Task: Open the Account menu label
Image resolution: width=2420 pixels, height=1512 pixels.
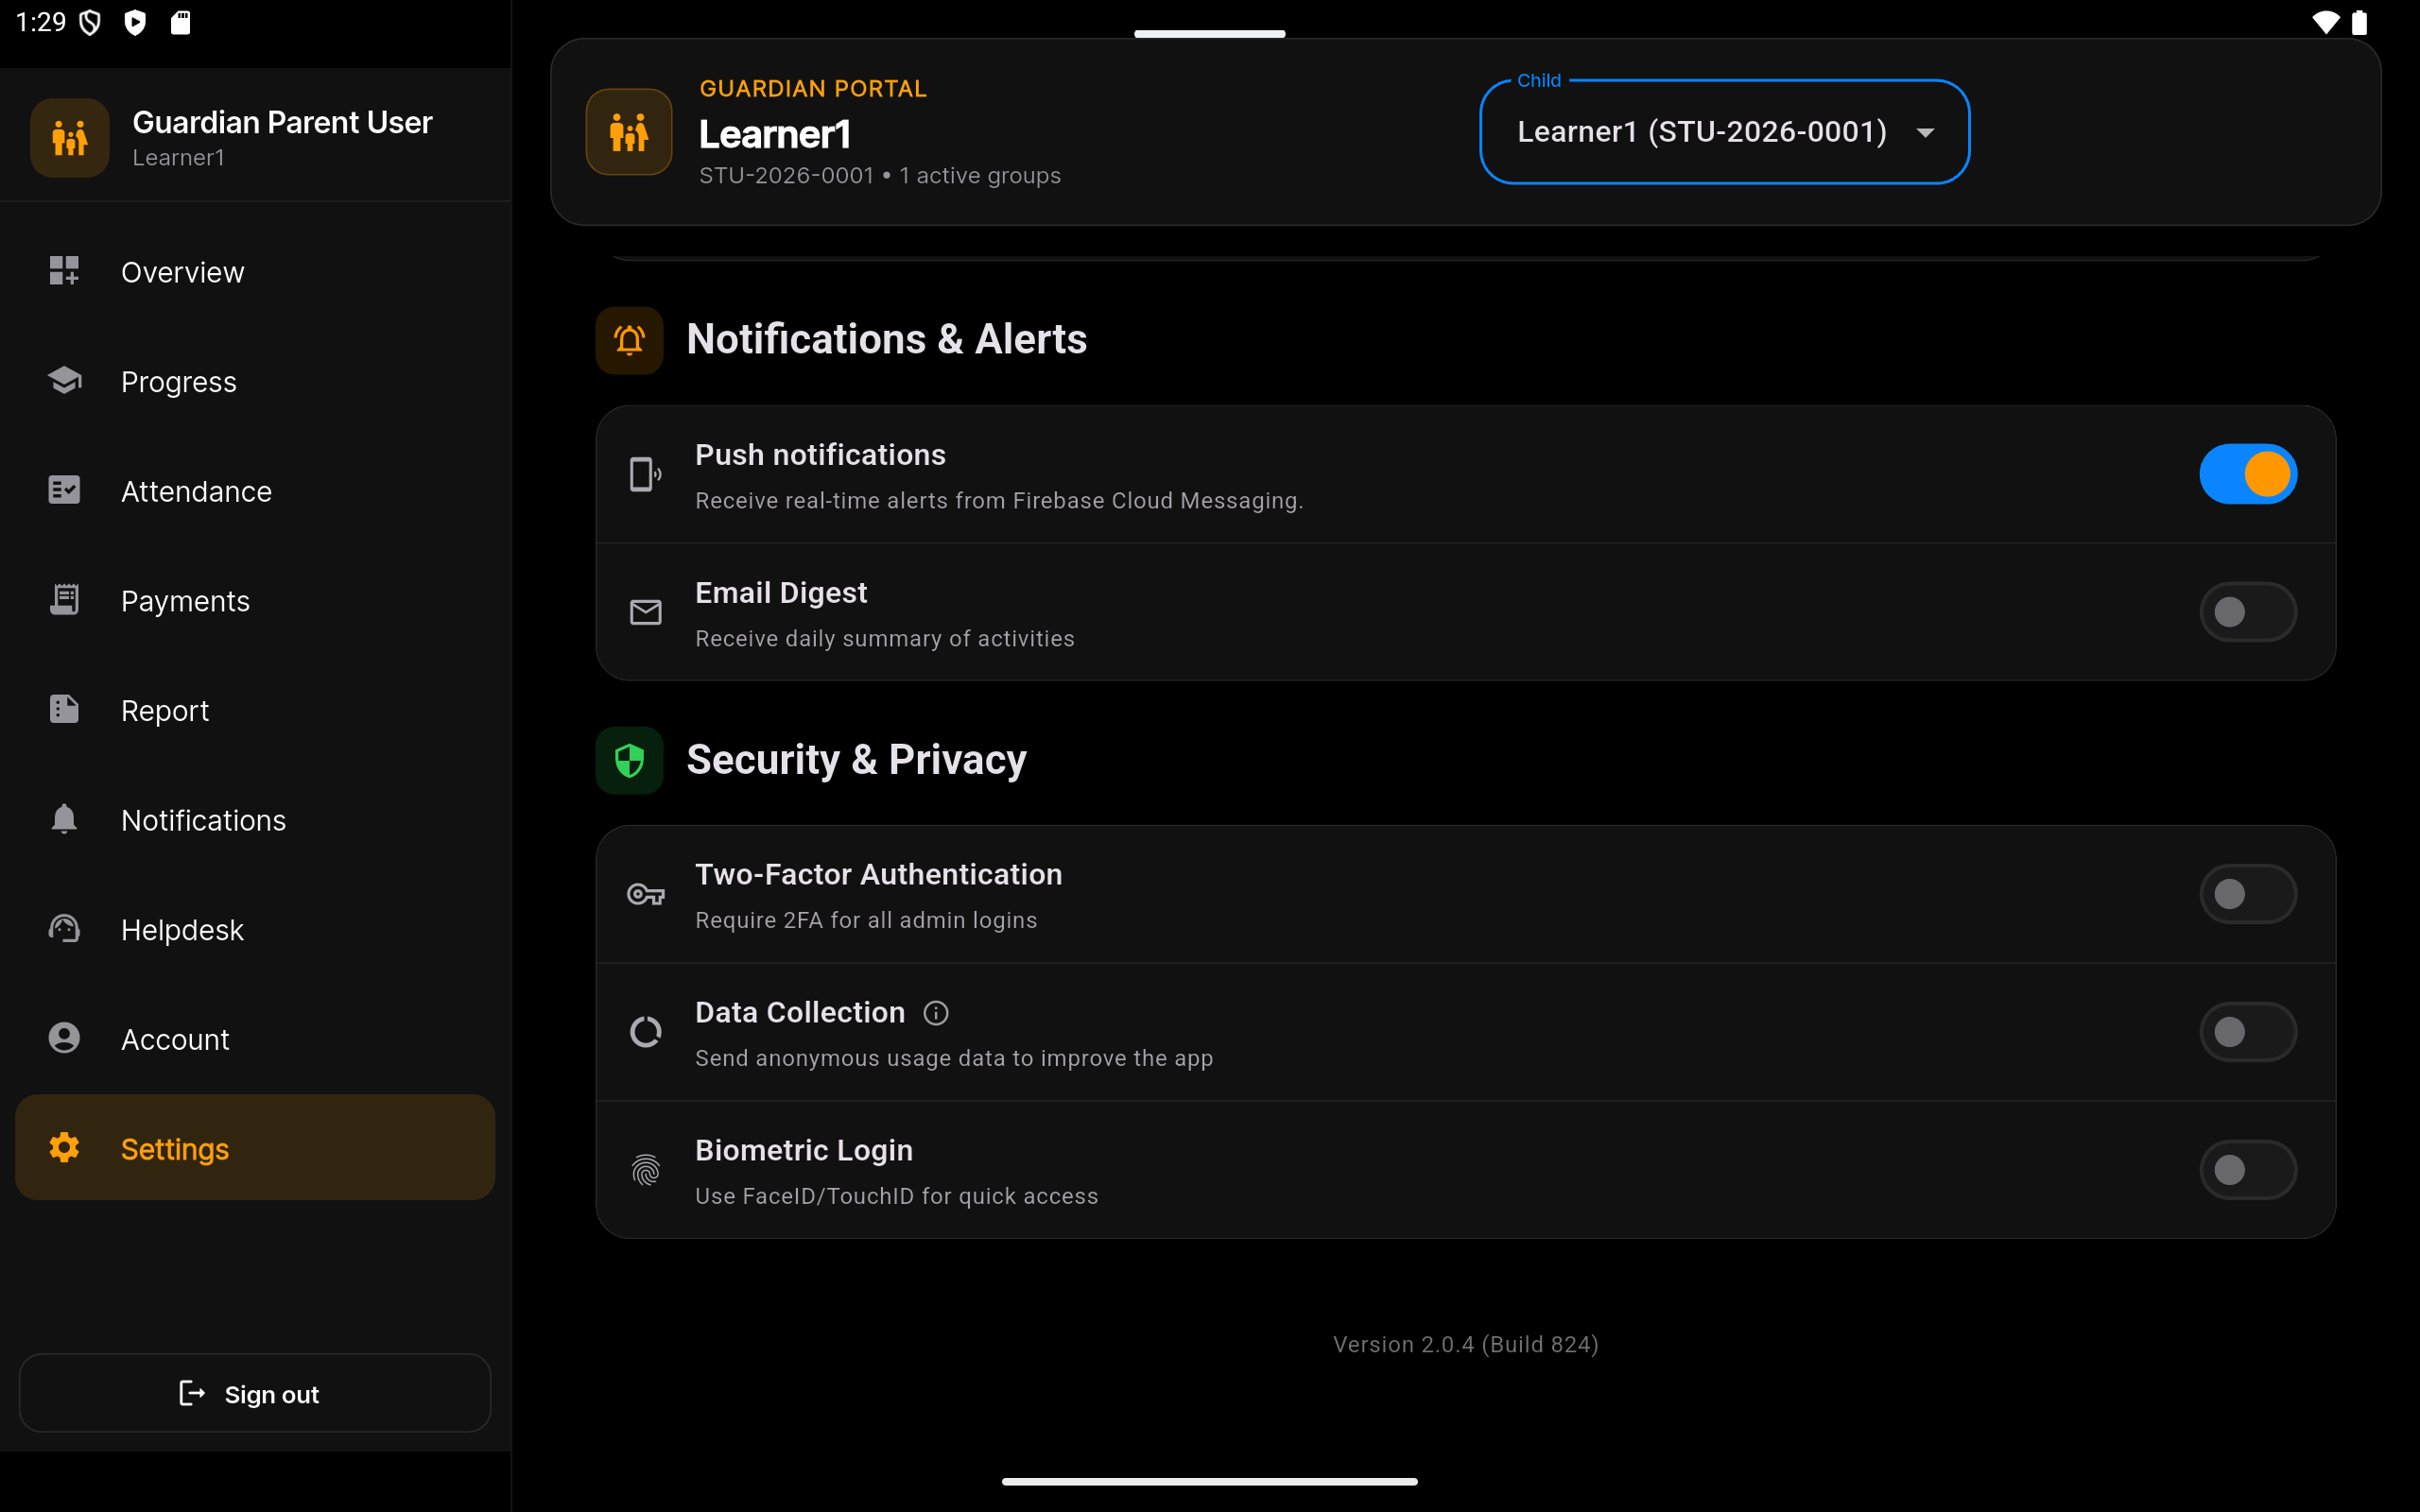Action: click(x=175, y=1040)
